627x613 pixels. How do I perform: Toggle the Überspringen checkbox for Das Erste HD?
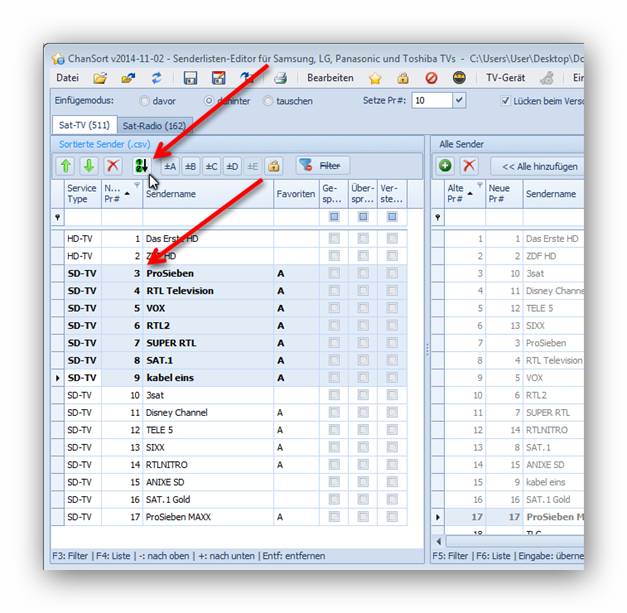(x=363, y=238)
